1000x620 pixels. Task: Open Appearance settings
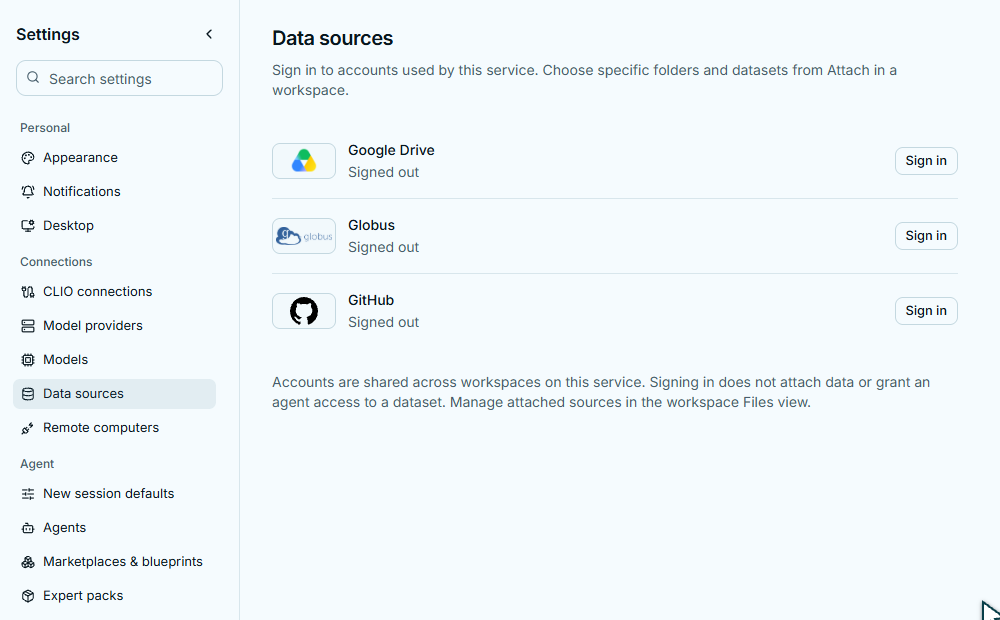click(x=115, y=158)
